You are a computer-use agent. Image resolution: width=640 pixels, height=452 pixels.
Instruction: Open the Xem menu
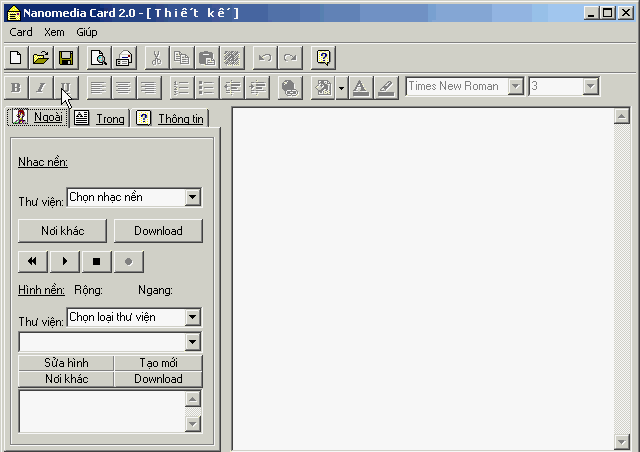click(54, 32)
